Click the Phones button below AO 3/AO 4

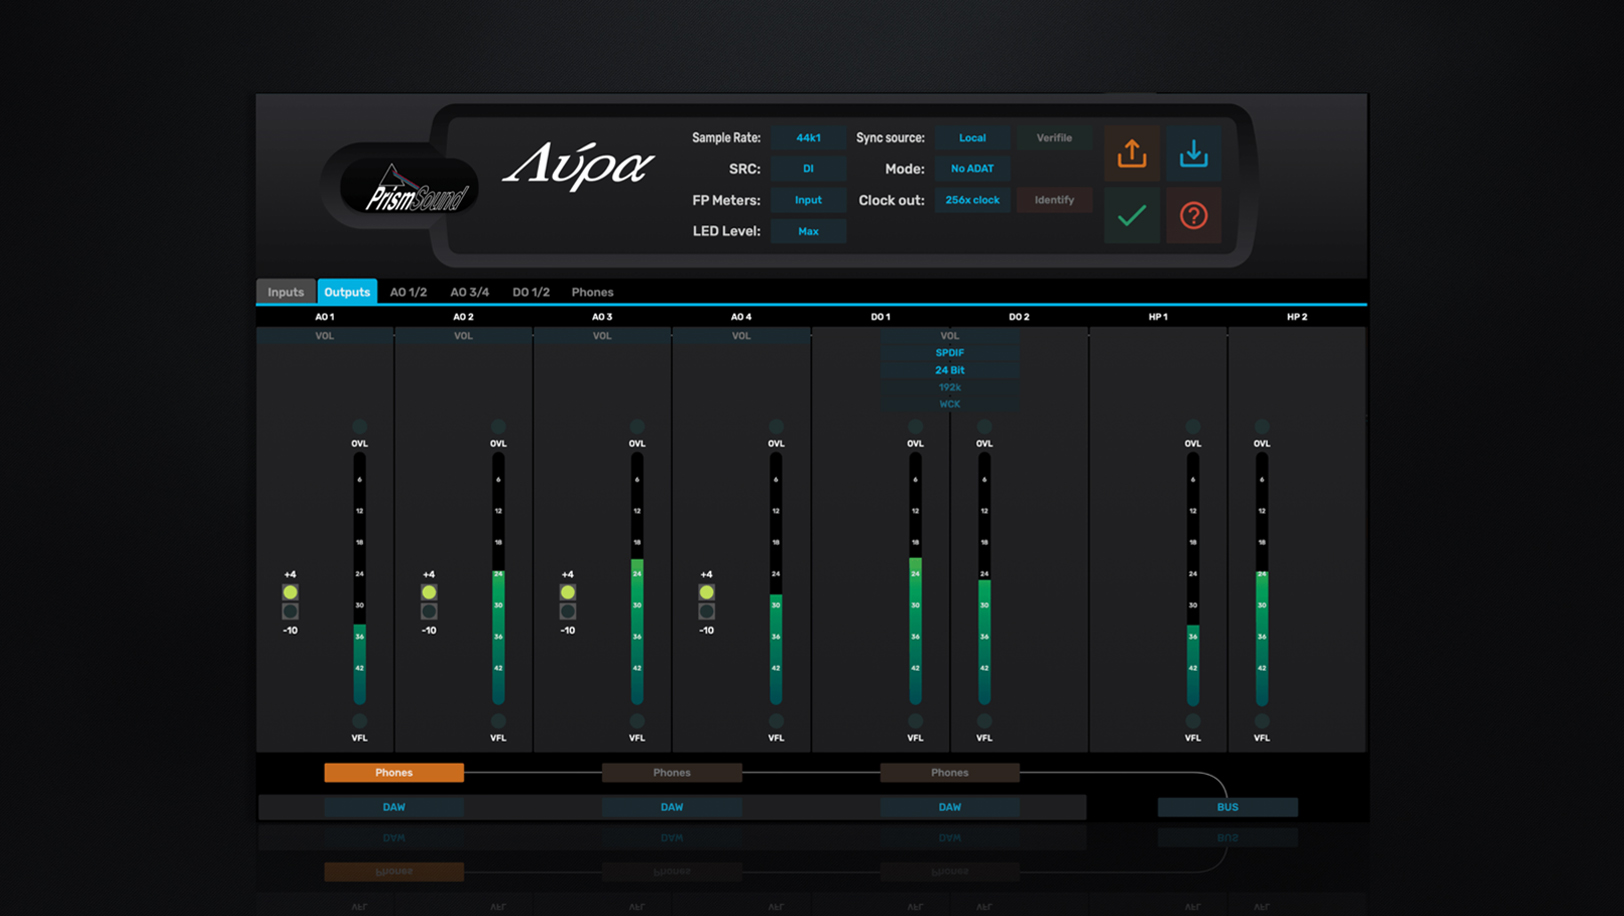pos(672,773)
